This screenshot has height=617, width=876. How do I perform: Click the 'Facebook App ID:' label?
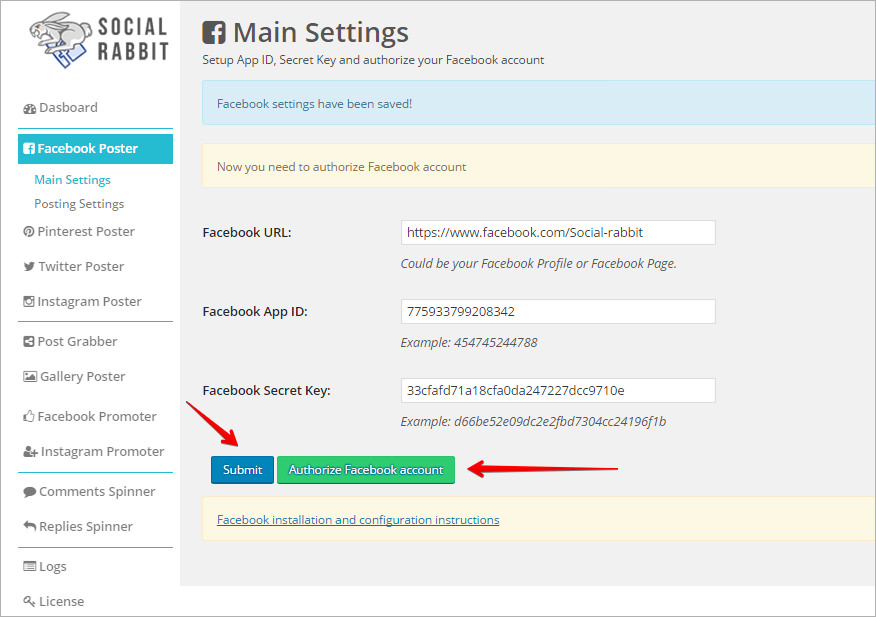(255, 312)
